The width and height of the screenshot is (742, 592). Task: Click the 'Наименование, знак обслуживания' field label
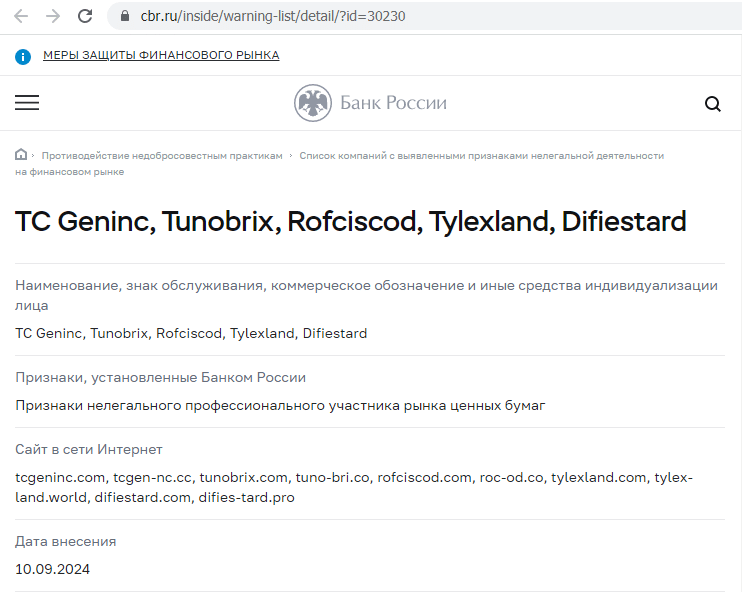(x=367, y=295)
